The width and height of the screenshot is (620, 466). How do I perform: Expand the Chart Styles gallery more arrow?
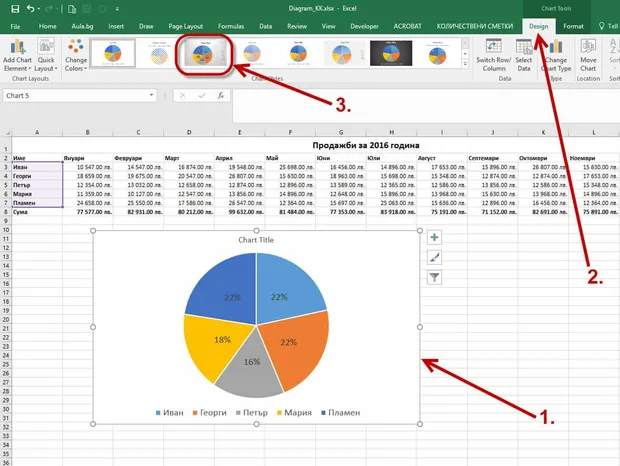point(465,64)
